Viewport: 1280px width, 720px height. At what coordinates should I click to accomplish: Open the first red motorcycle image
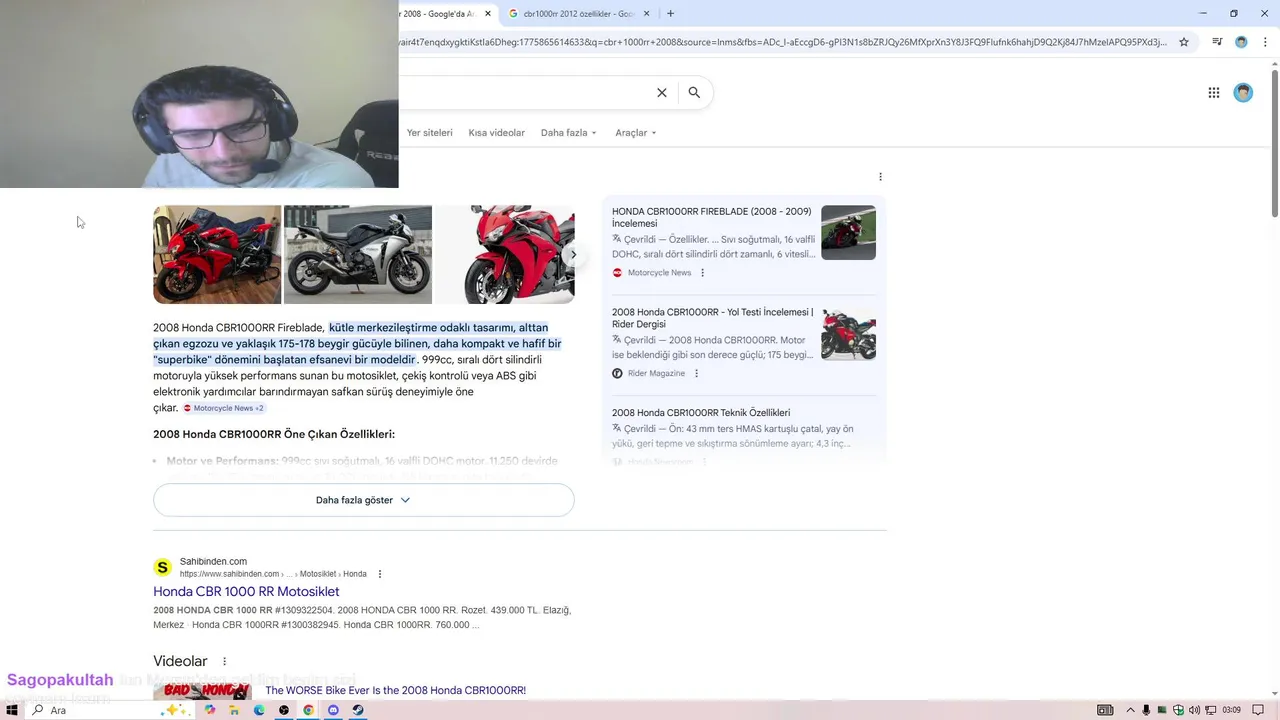tap(217, 254)
